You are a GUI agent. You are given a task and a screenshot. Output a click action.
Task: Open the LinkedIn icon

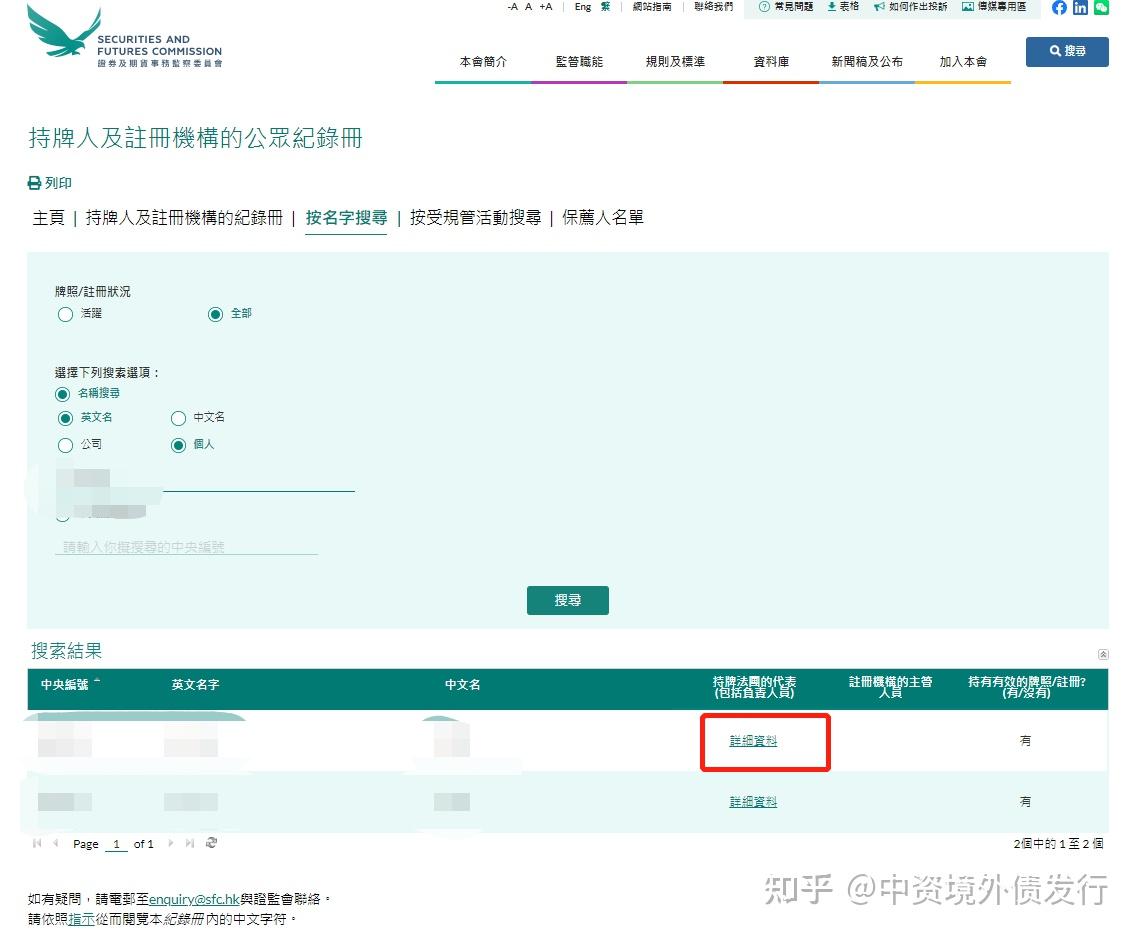1080,8
